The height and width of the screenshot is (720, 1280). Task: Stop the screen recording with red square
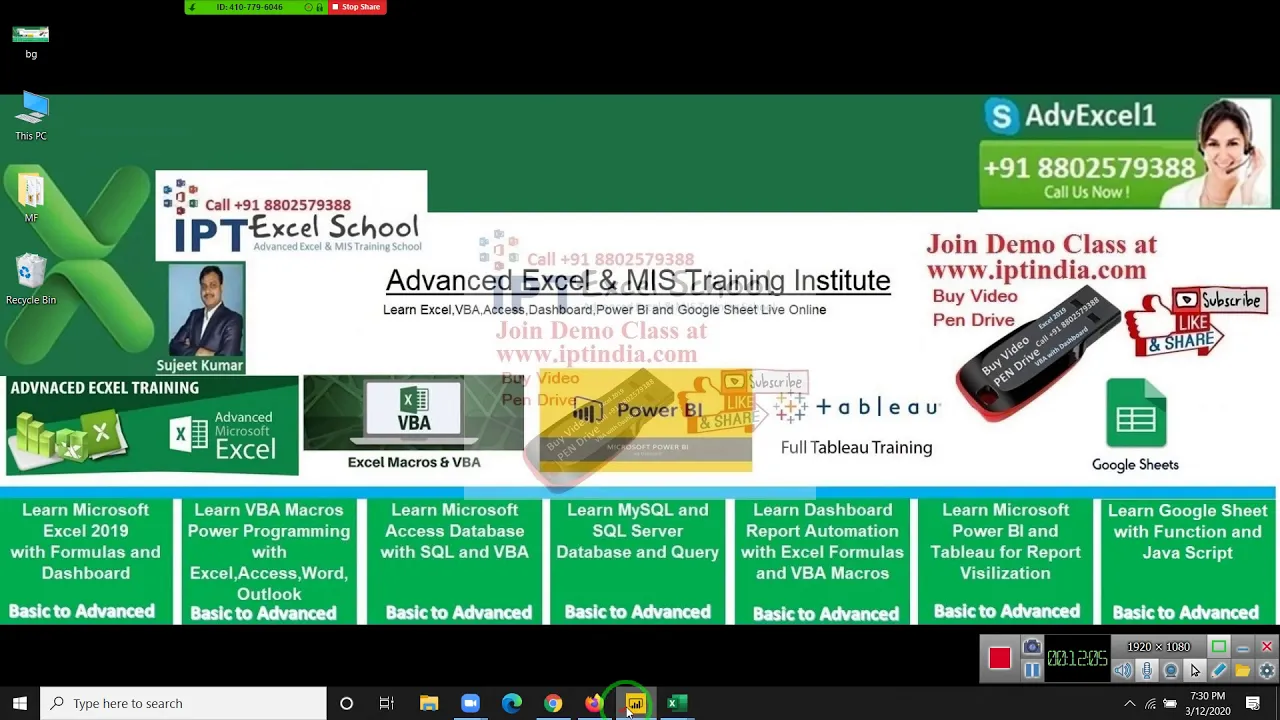point(1000,658)
